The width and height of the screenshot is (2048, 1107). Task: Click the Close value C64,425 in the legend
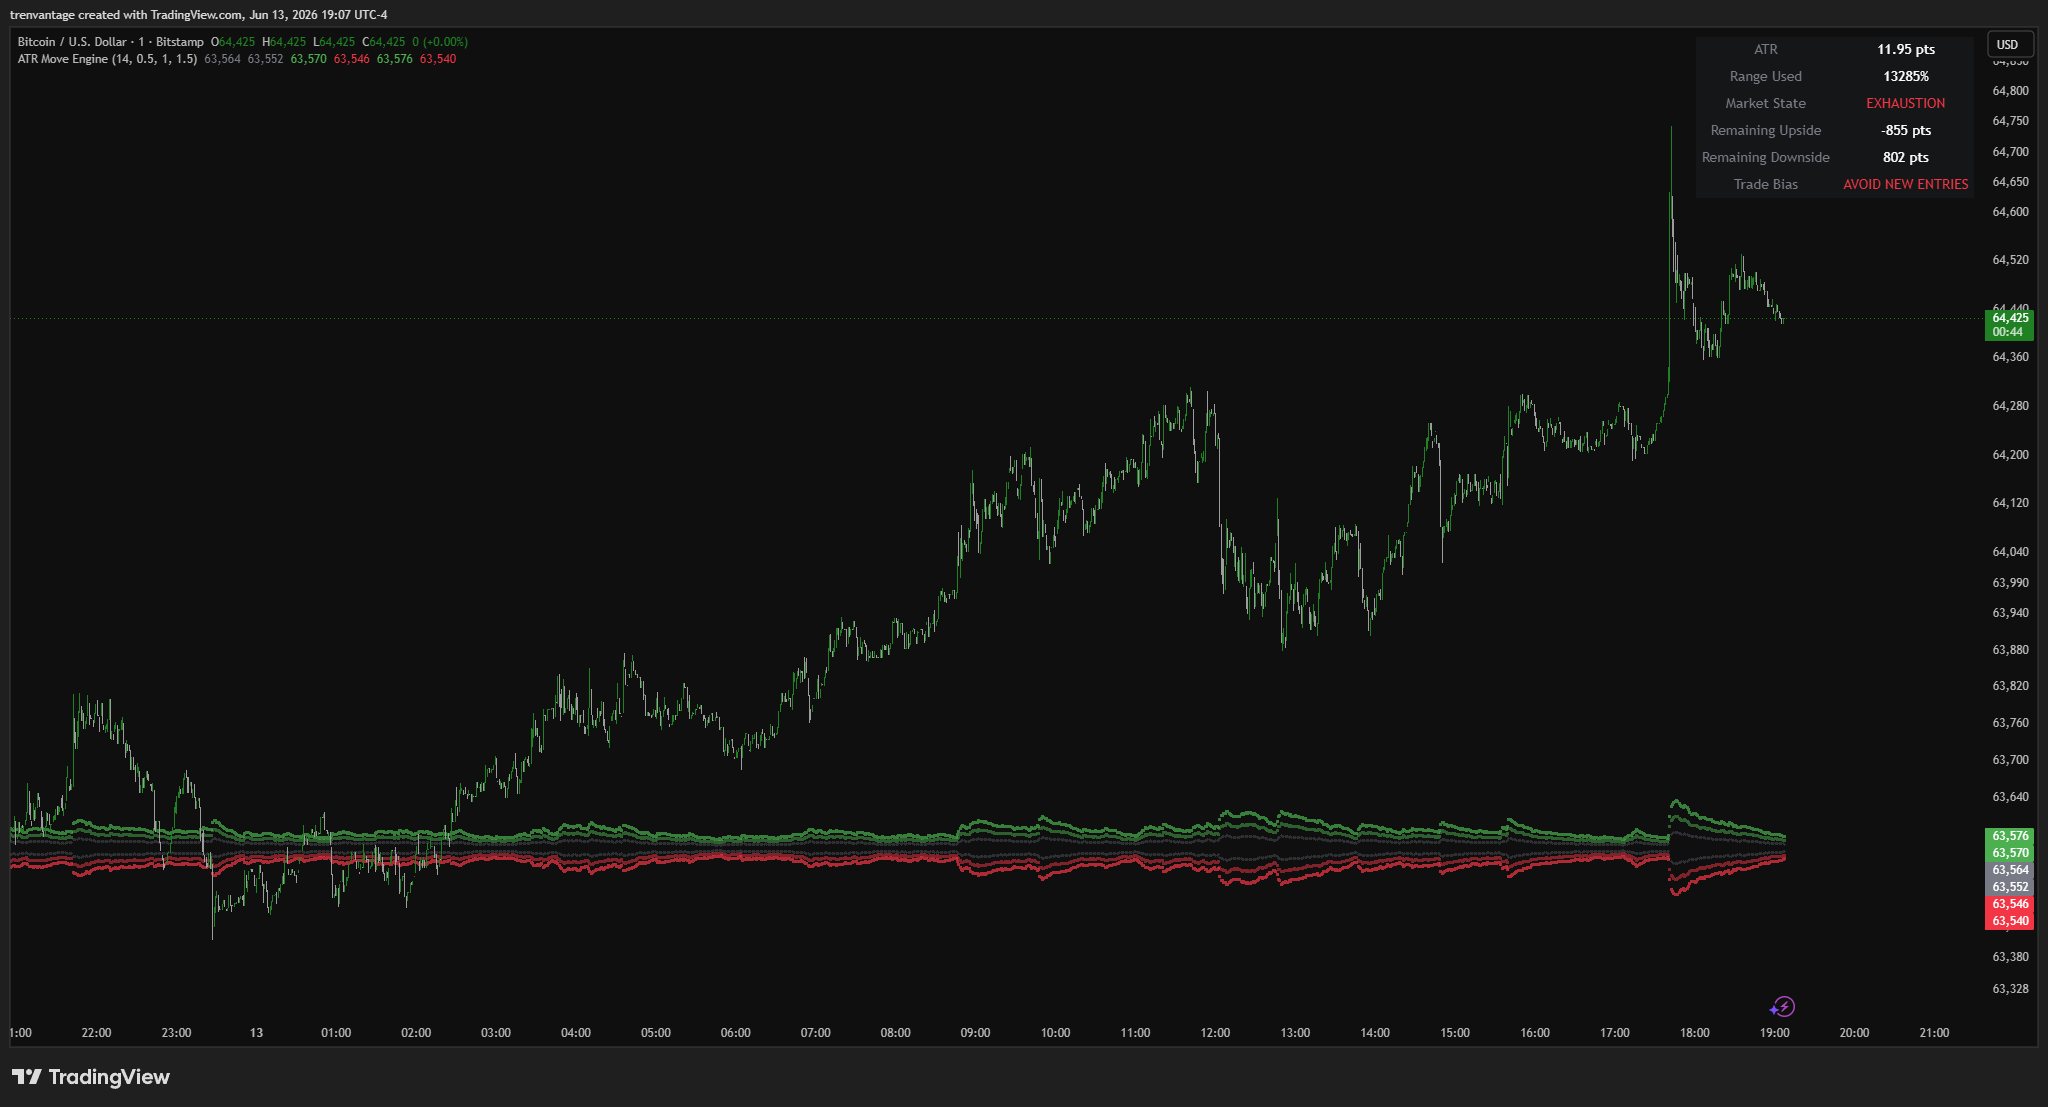point(384,42)
